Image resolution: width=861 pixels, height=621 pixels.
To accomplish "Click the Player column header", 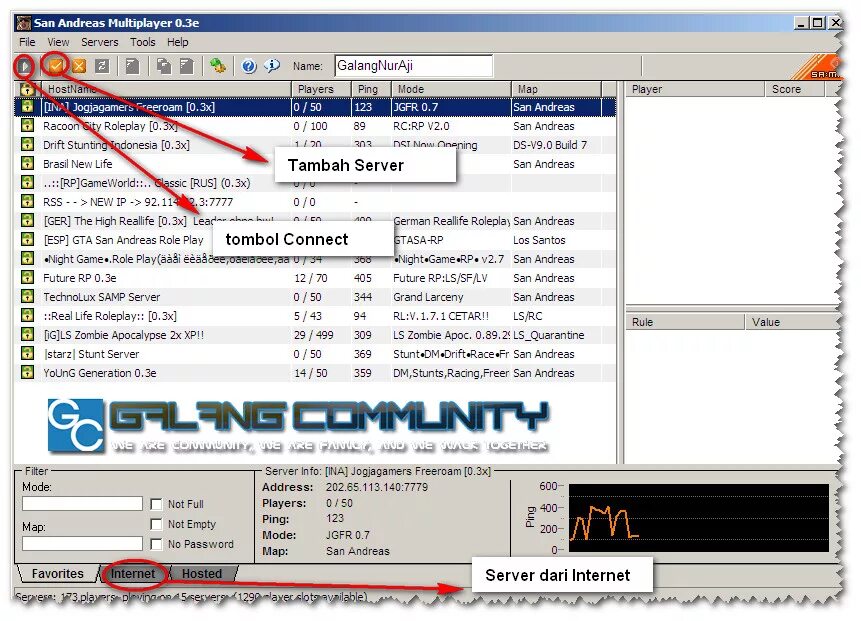I will click(x=695, y=89).
